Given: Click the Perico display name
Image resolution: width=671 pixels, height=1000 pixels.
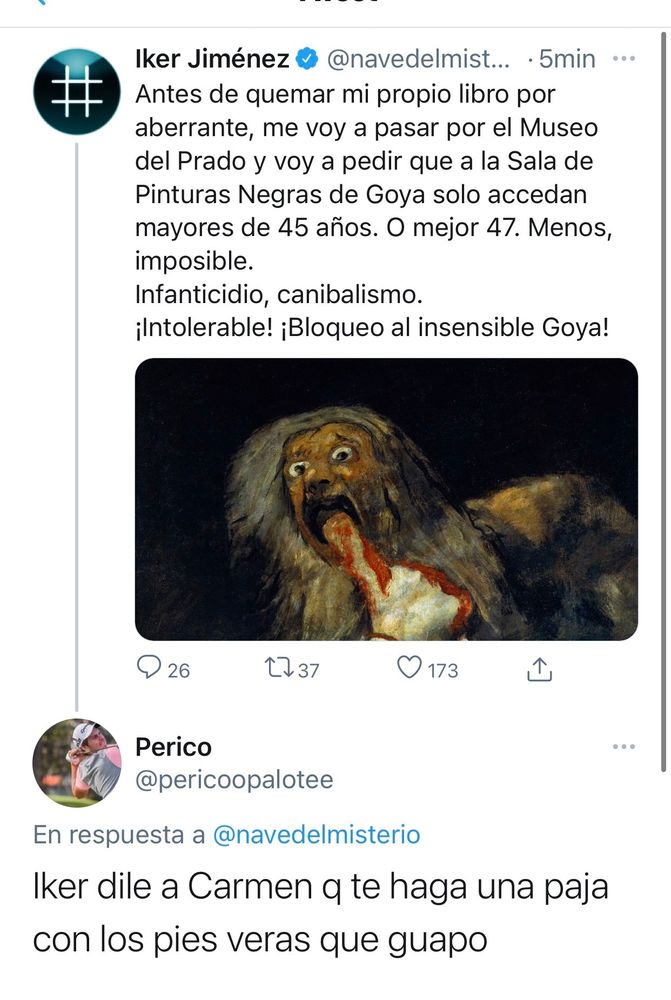Looking at the screenshot, I should 173,747.
